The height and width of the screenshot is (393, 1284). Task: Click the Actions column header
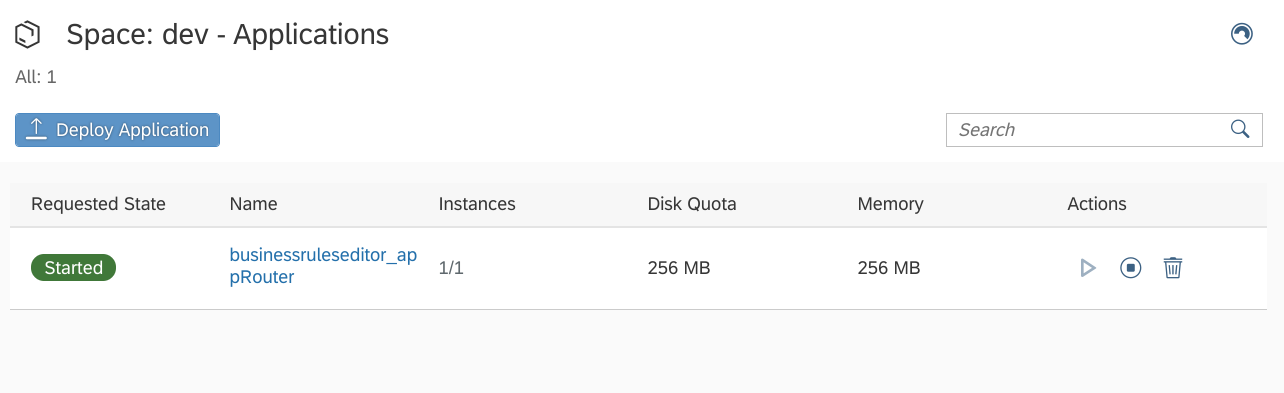(1097, 204)
